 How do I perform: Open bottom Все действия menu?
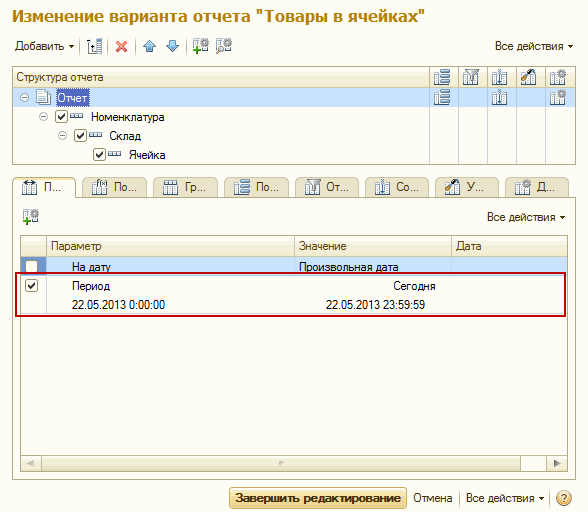[x=505, y=498]
